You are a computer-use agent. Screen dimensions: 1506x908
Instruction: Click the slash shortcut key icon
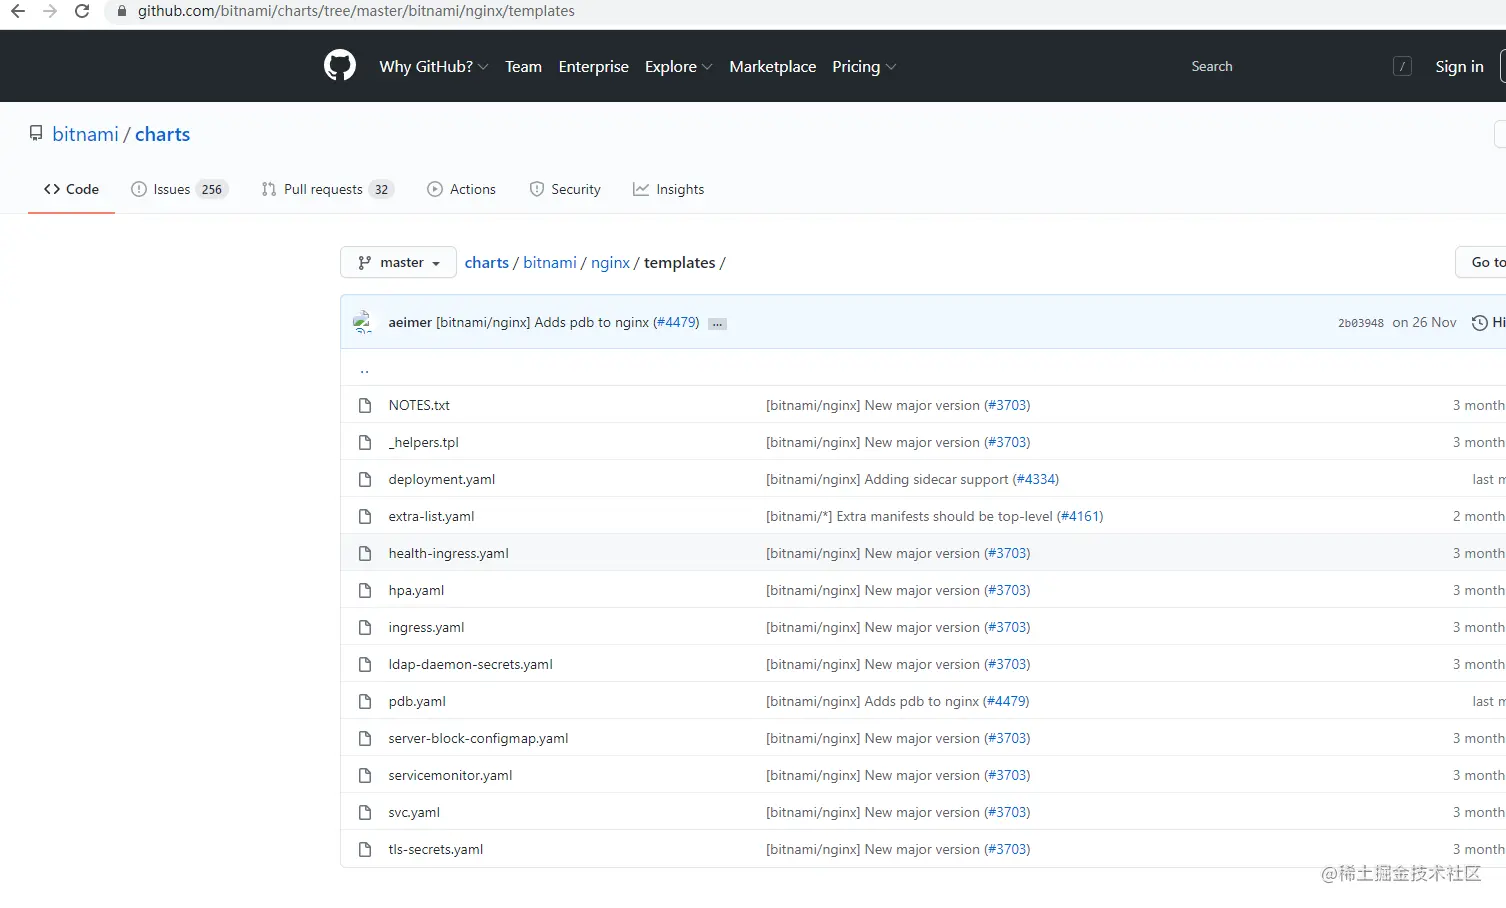1402,66
